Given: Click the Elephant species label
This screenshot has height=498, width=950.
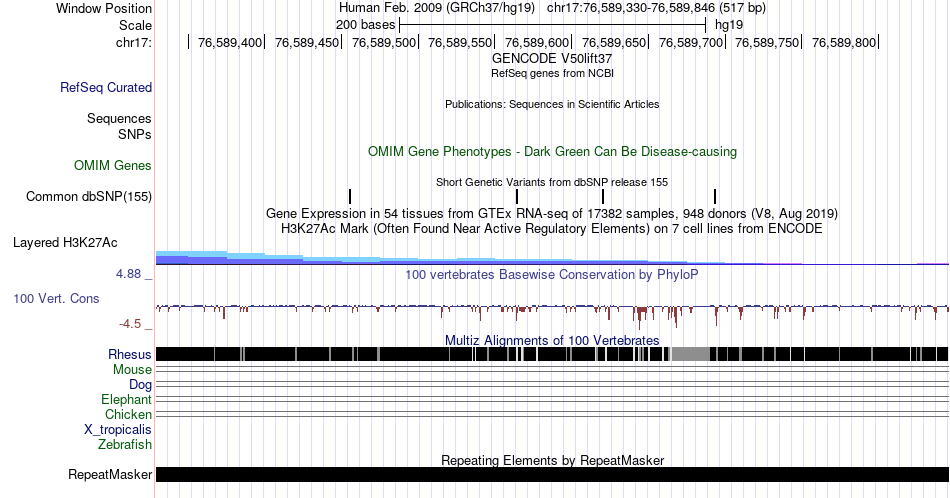Looking at the screenshot, I should [126, 399].
